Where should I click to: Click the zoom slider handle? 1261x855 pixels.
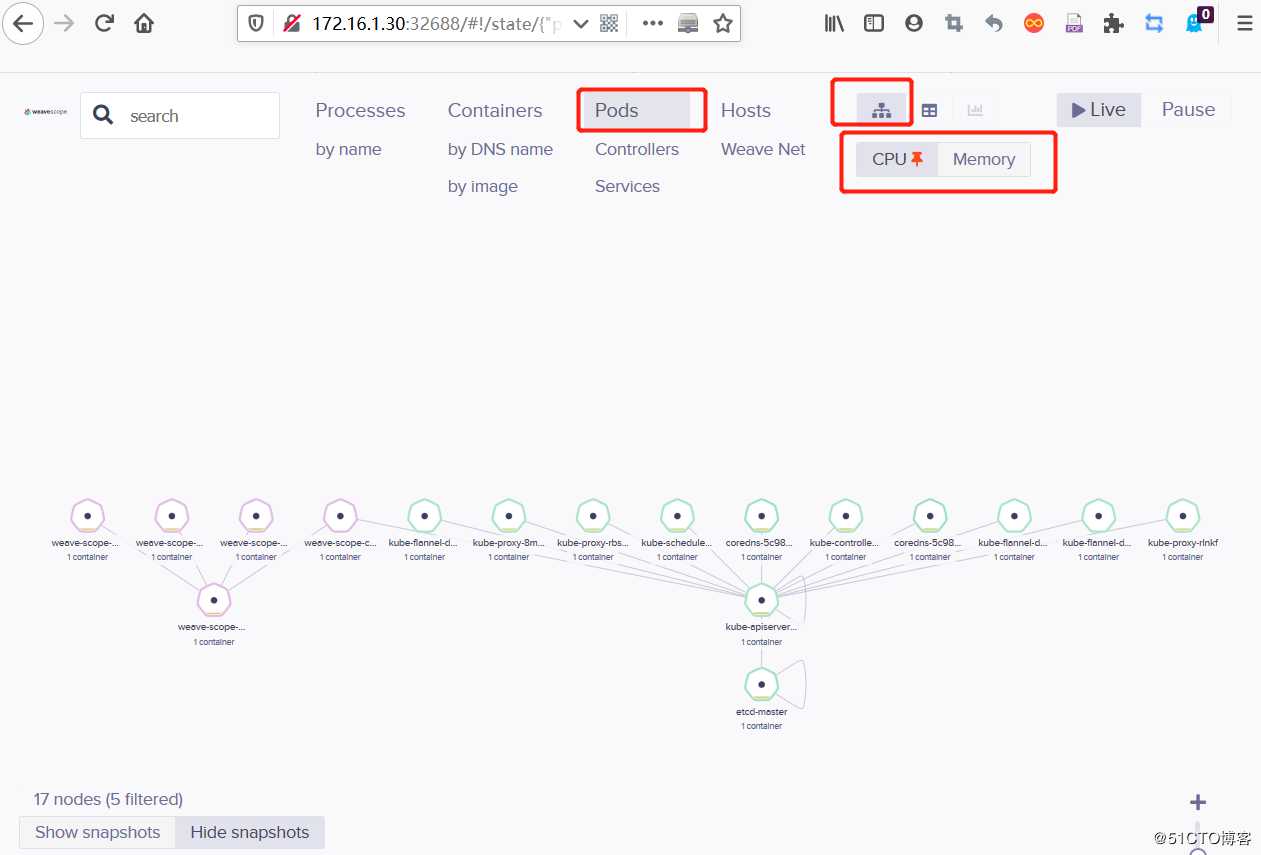tap(1198, 850)
